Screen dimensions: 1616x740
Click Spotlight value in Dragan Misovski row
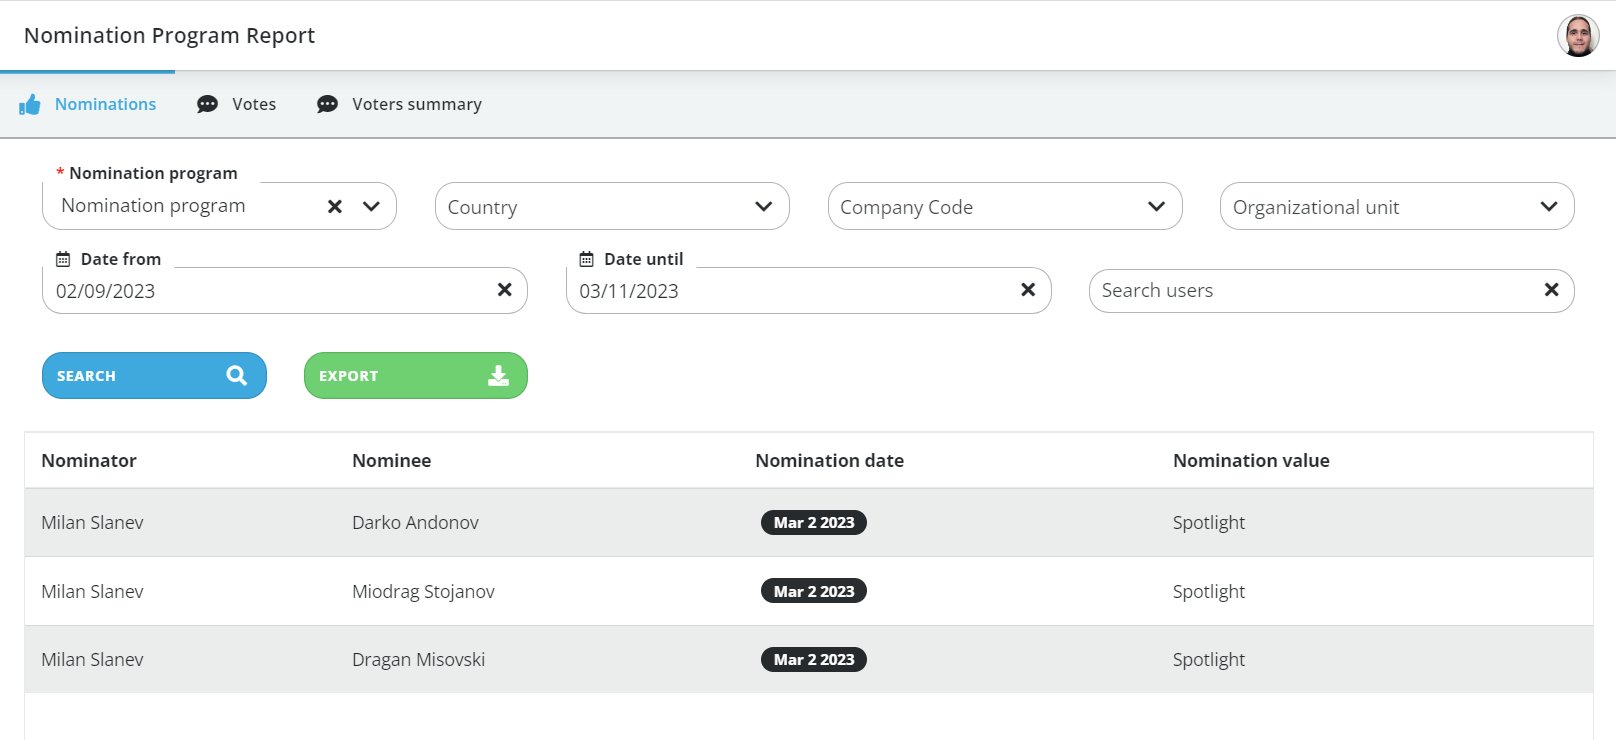1209,660
